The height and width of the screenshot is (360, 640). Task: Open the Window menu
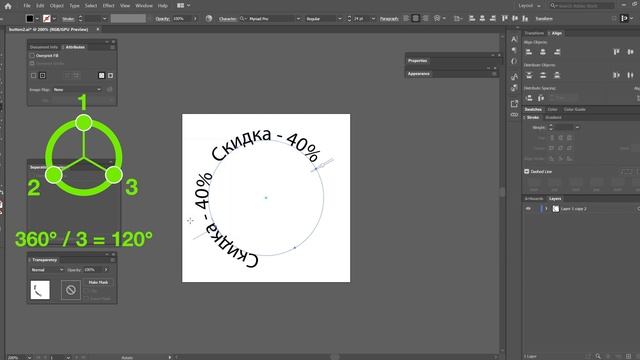click(x=144, y=6)
